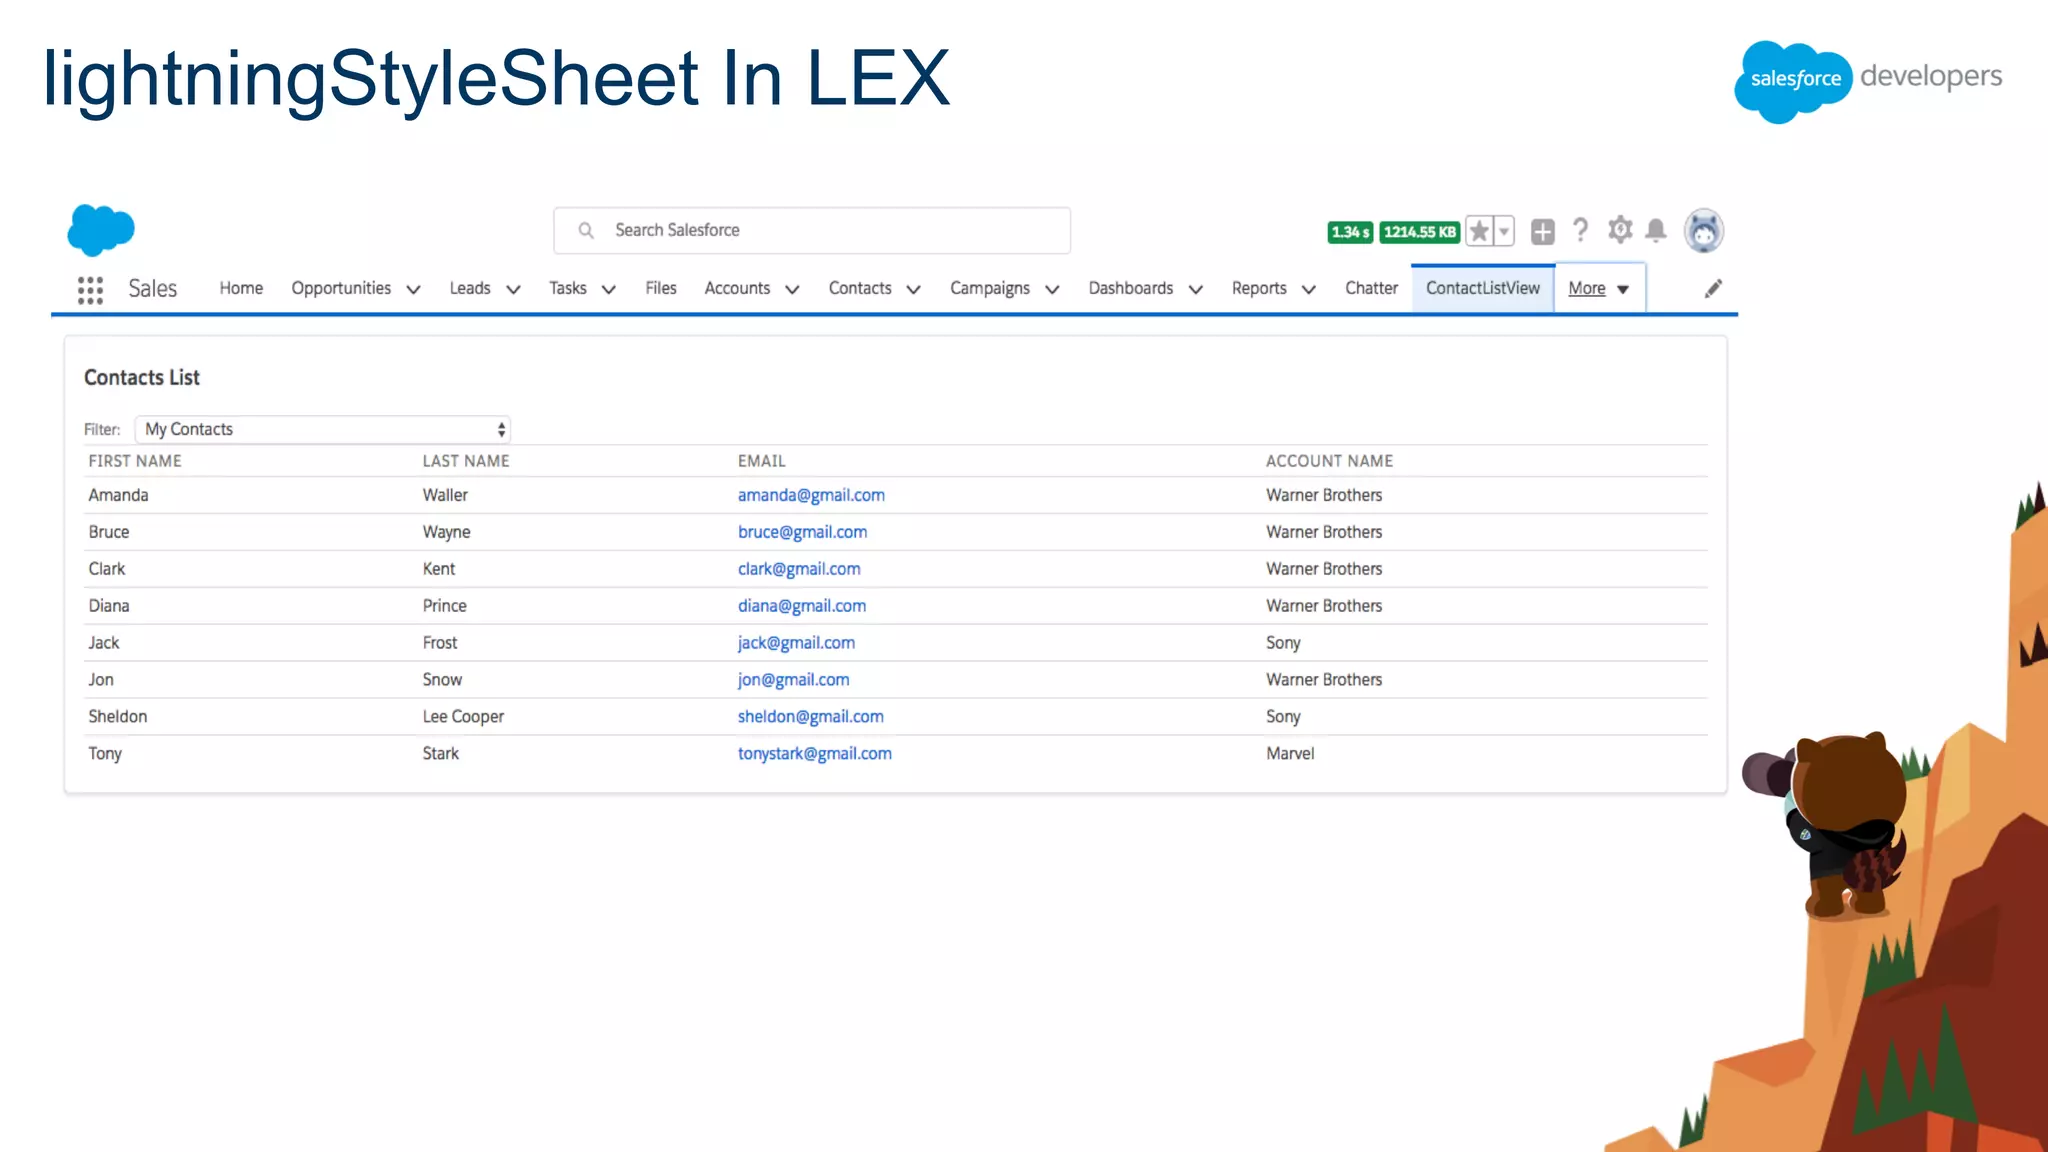The image size is (2048, 1152).
Task: Click the search magnifier icon
Action: tap(586, 231)
